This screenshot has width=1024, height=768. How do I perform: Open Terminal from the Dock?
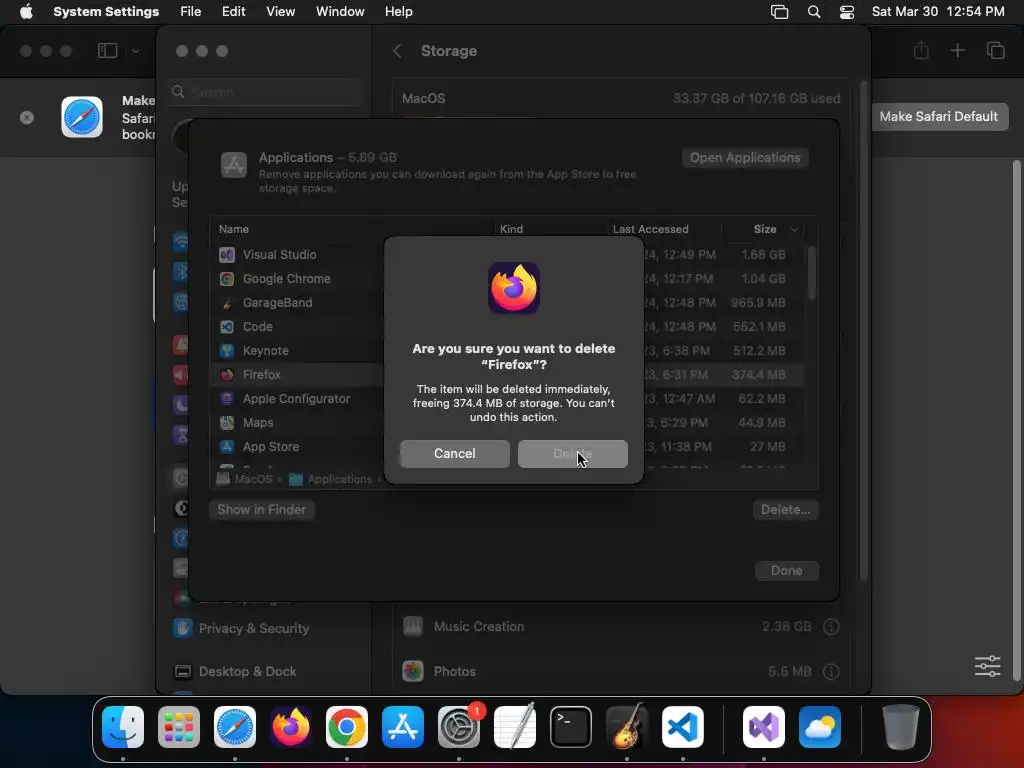click(571, 726)
